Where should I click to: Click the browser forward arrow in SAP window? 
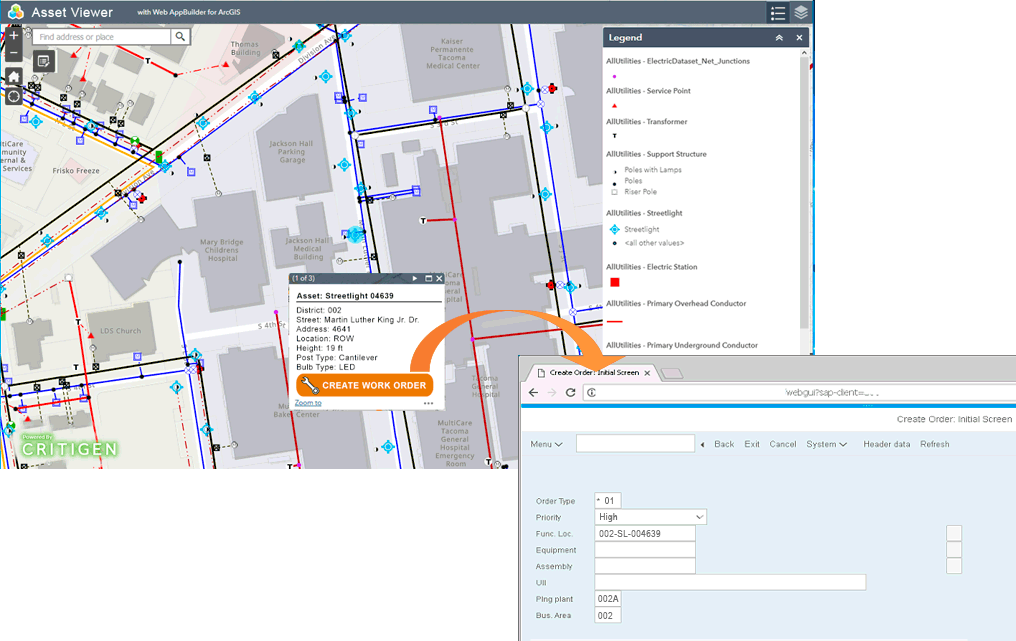tap(552, 393)
